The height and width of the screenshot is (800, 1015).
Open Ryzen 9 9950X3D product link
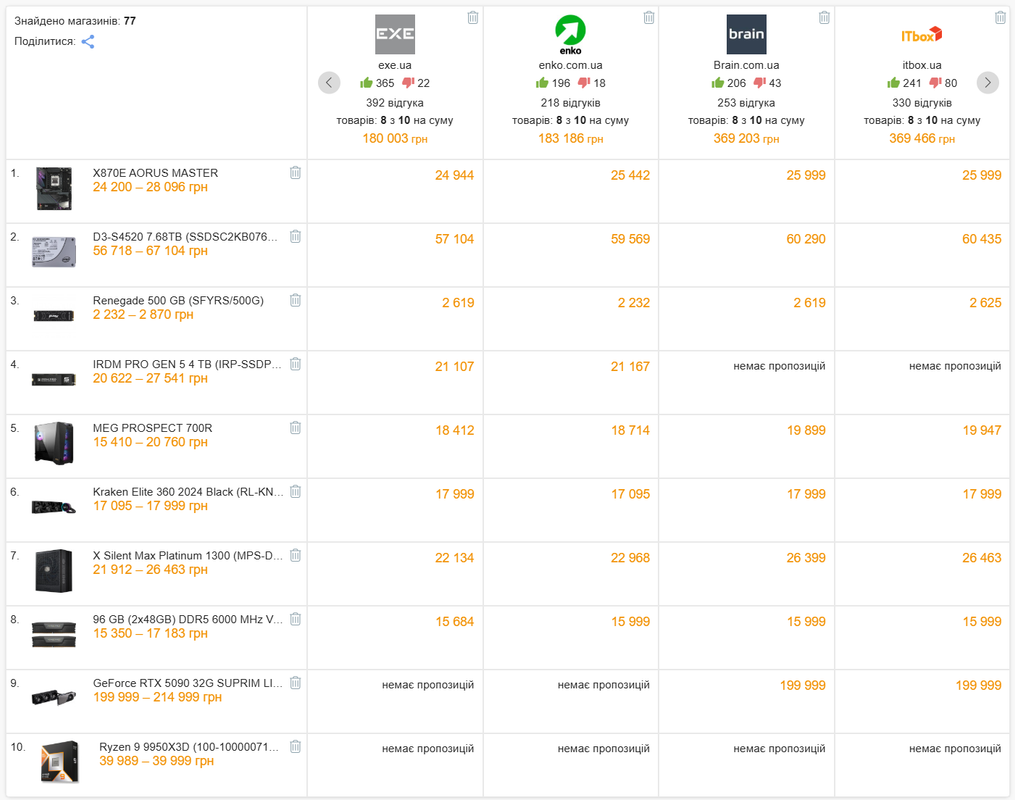click(189, 747)
